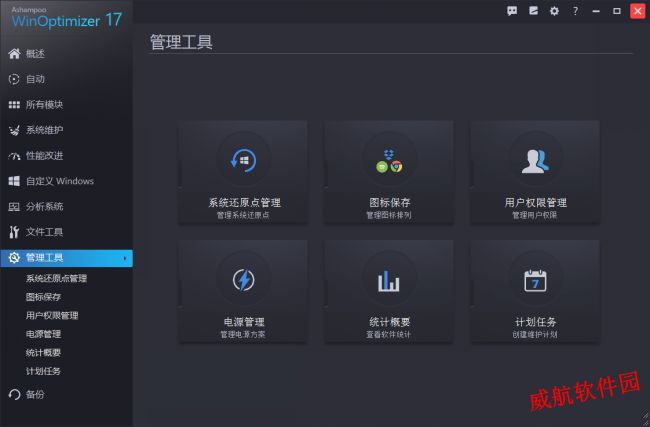The width and height of the screenshot is (650, 427).
Task: Select 系统维护 in the sidebar
Action: point(44,131)
